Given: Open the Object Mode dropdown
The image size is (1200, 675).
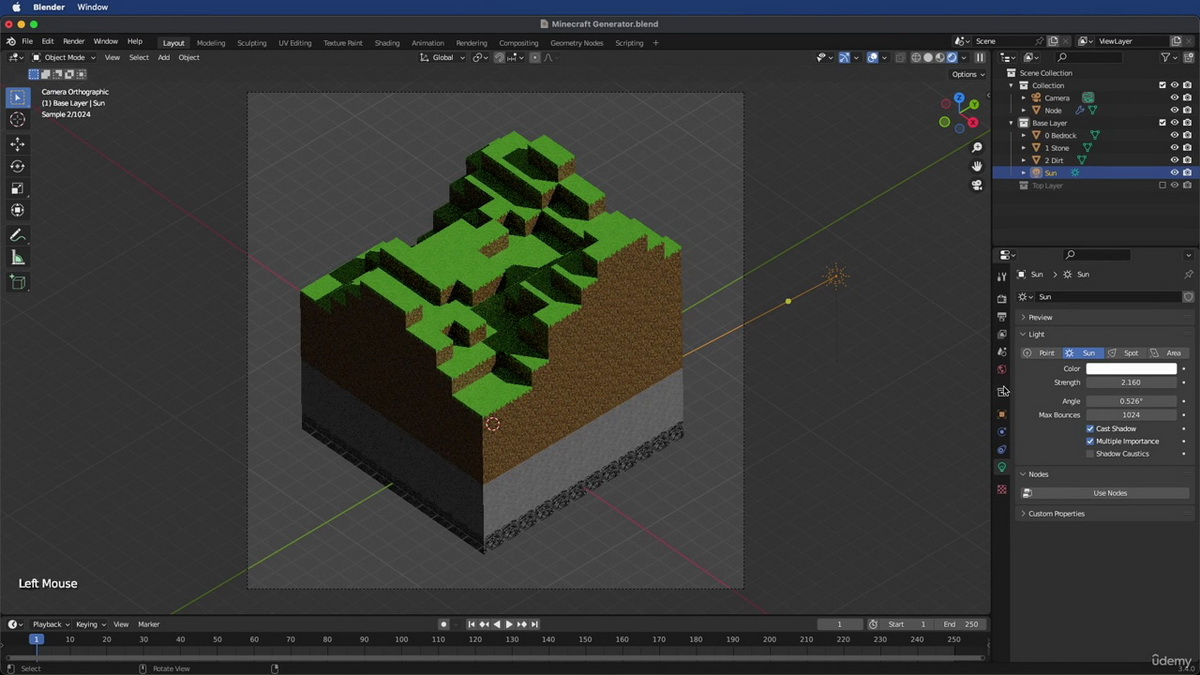Looking at the screenshot, I should [x=64, y=58].
